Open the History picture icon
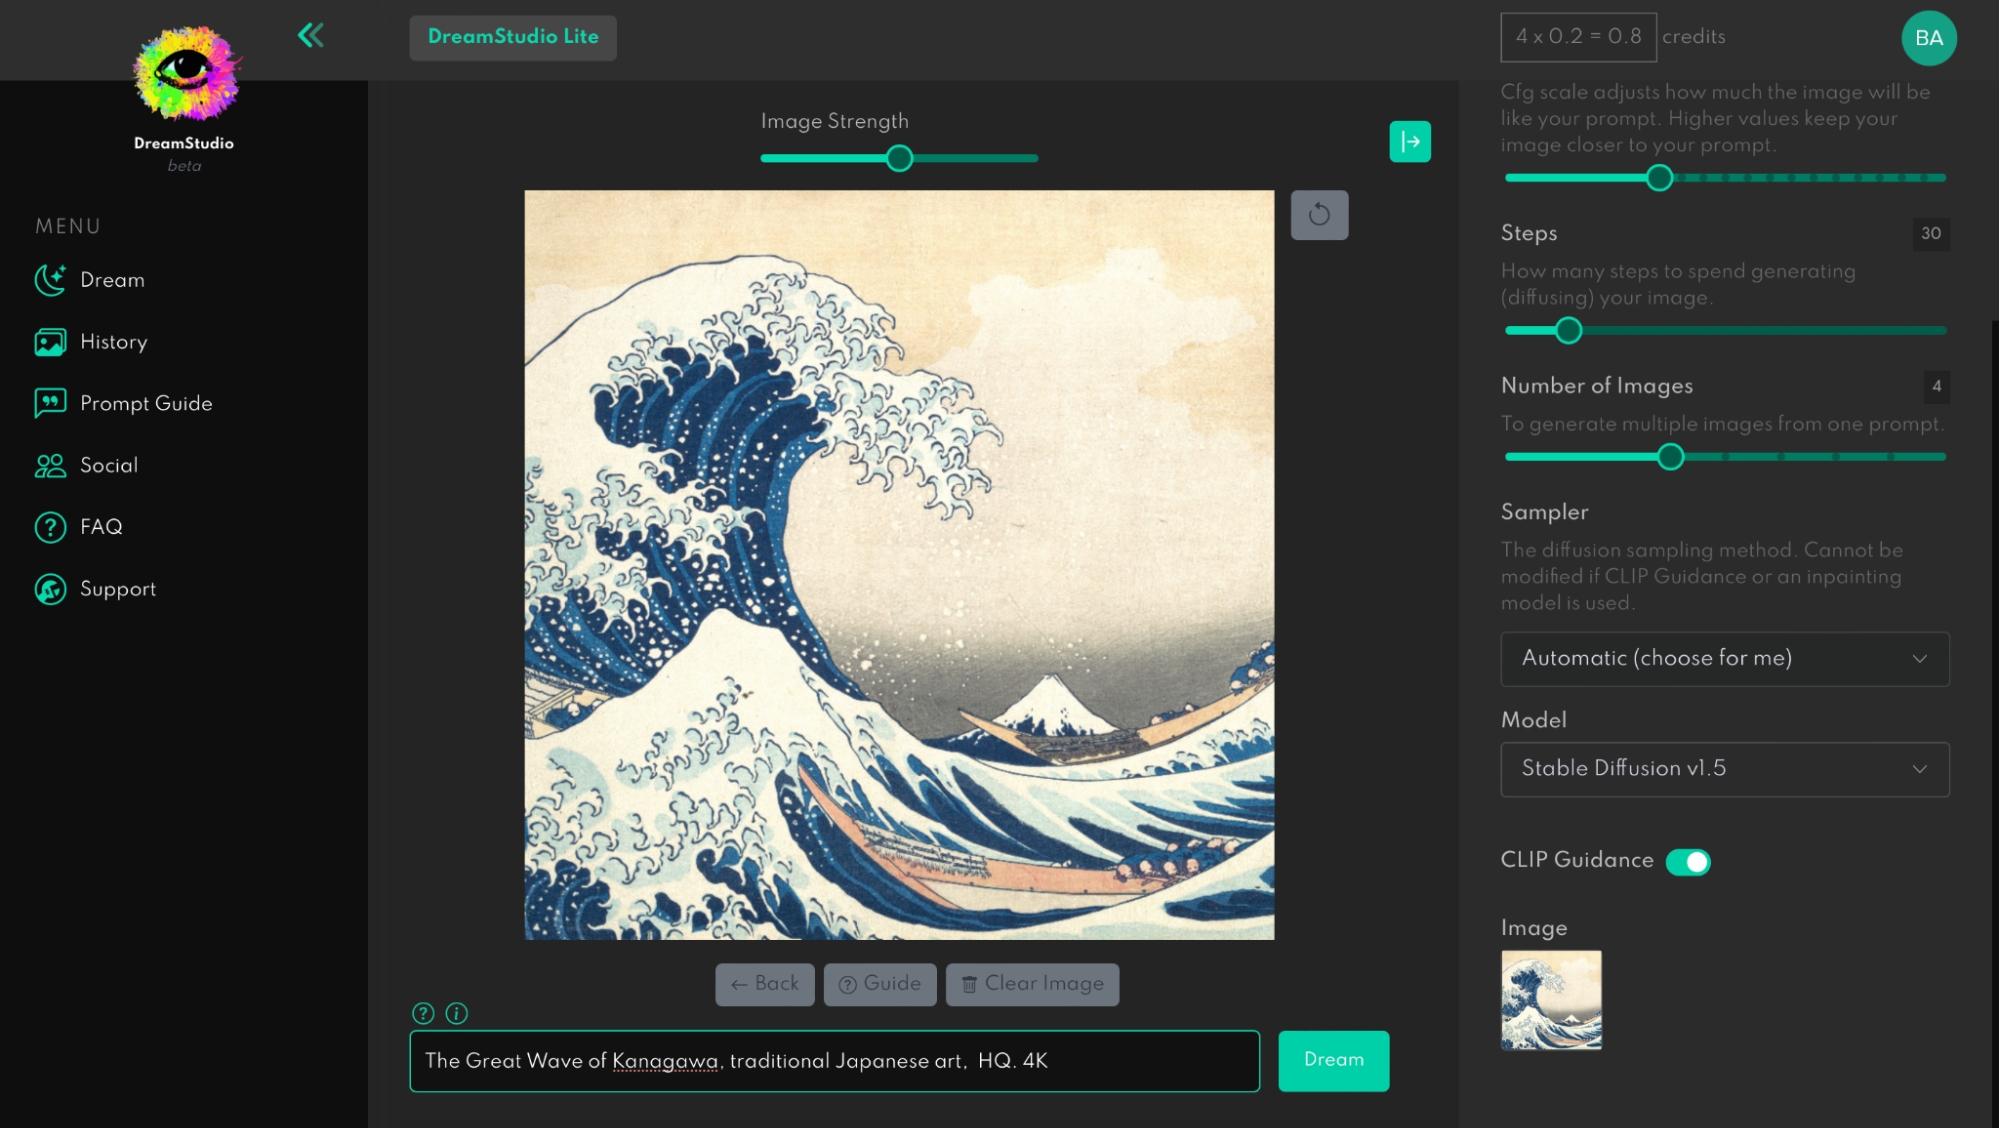Viewport: 1999px width, 1129px height. [x=50, y=342]
